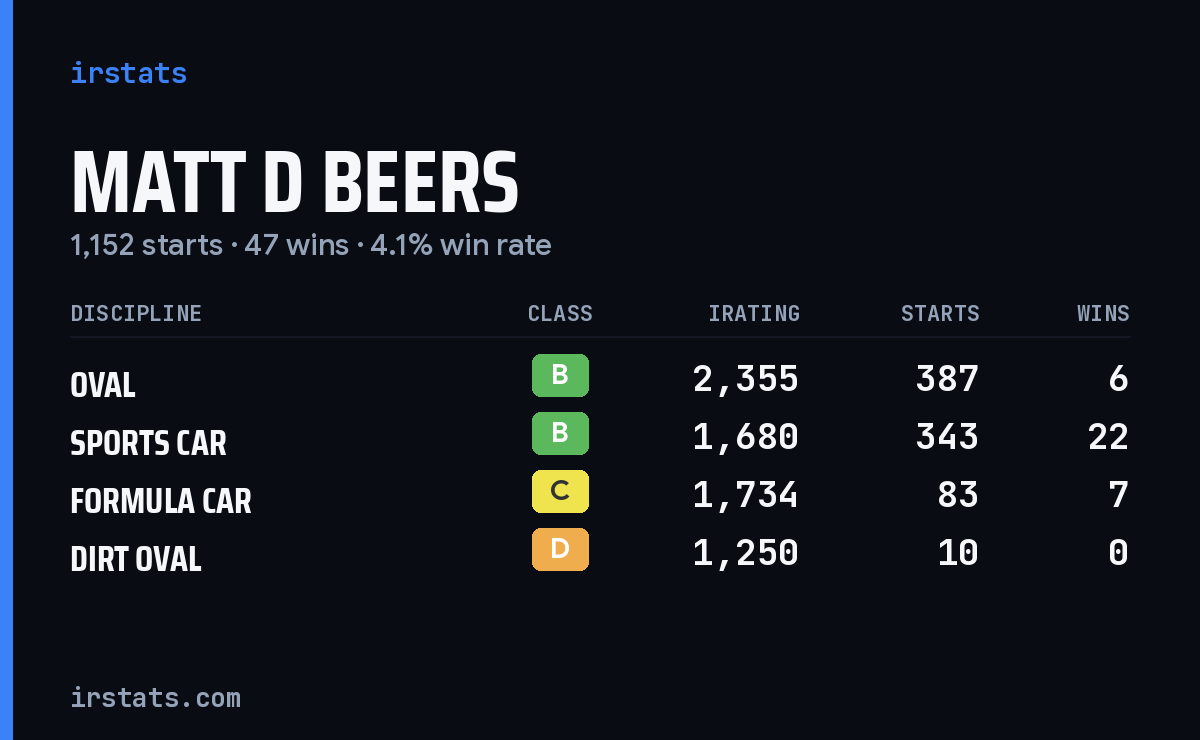The height and width of the screenshot is (740, 1200).
Task: Click the Formula Car starts value 83
Action: (x=958, y=495)
